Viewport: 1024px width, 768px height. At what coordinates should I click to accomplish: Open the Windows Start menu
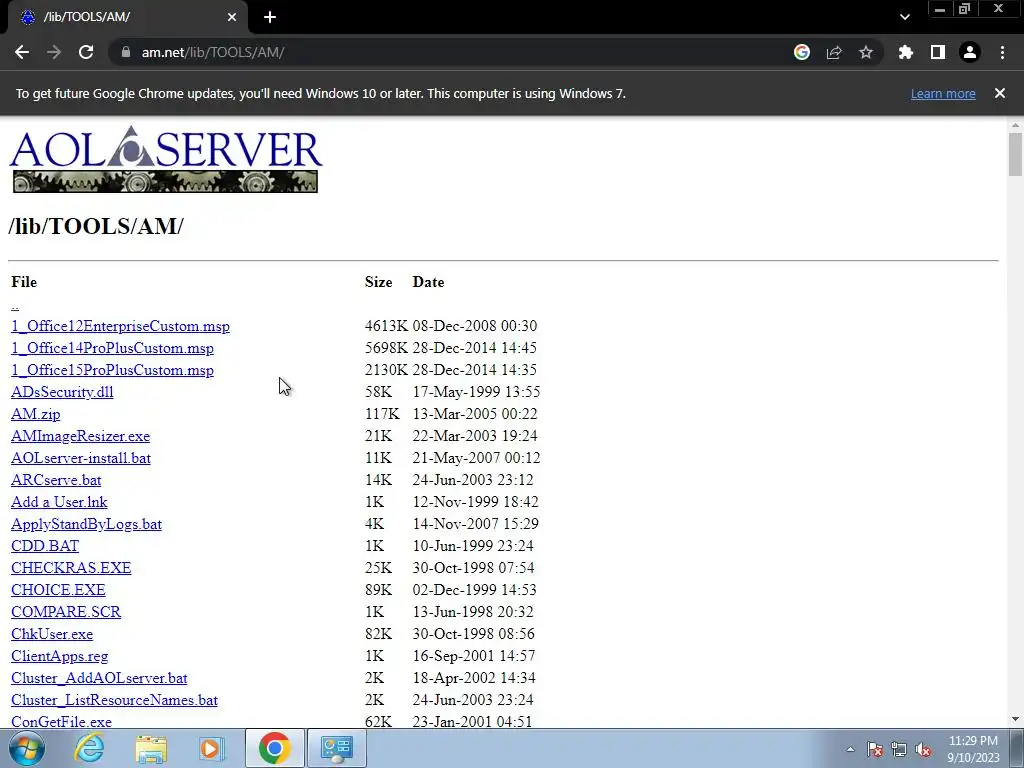27,748
